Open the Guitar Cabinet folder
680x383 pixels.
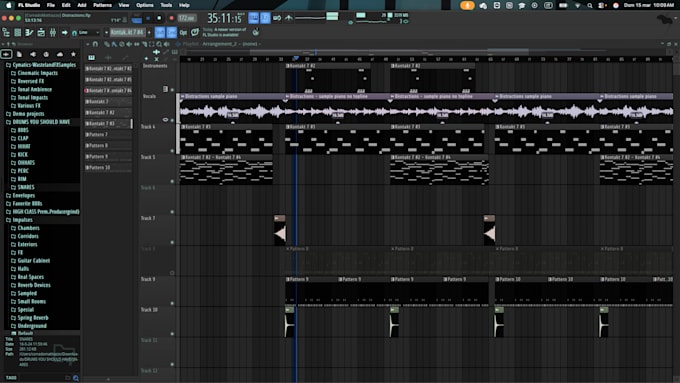click(30, 261)
